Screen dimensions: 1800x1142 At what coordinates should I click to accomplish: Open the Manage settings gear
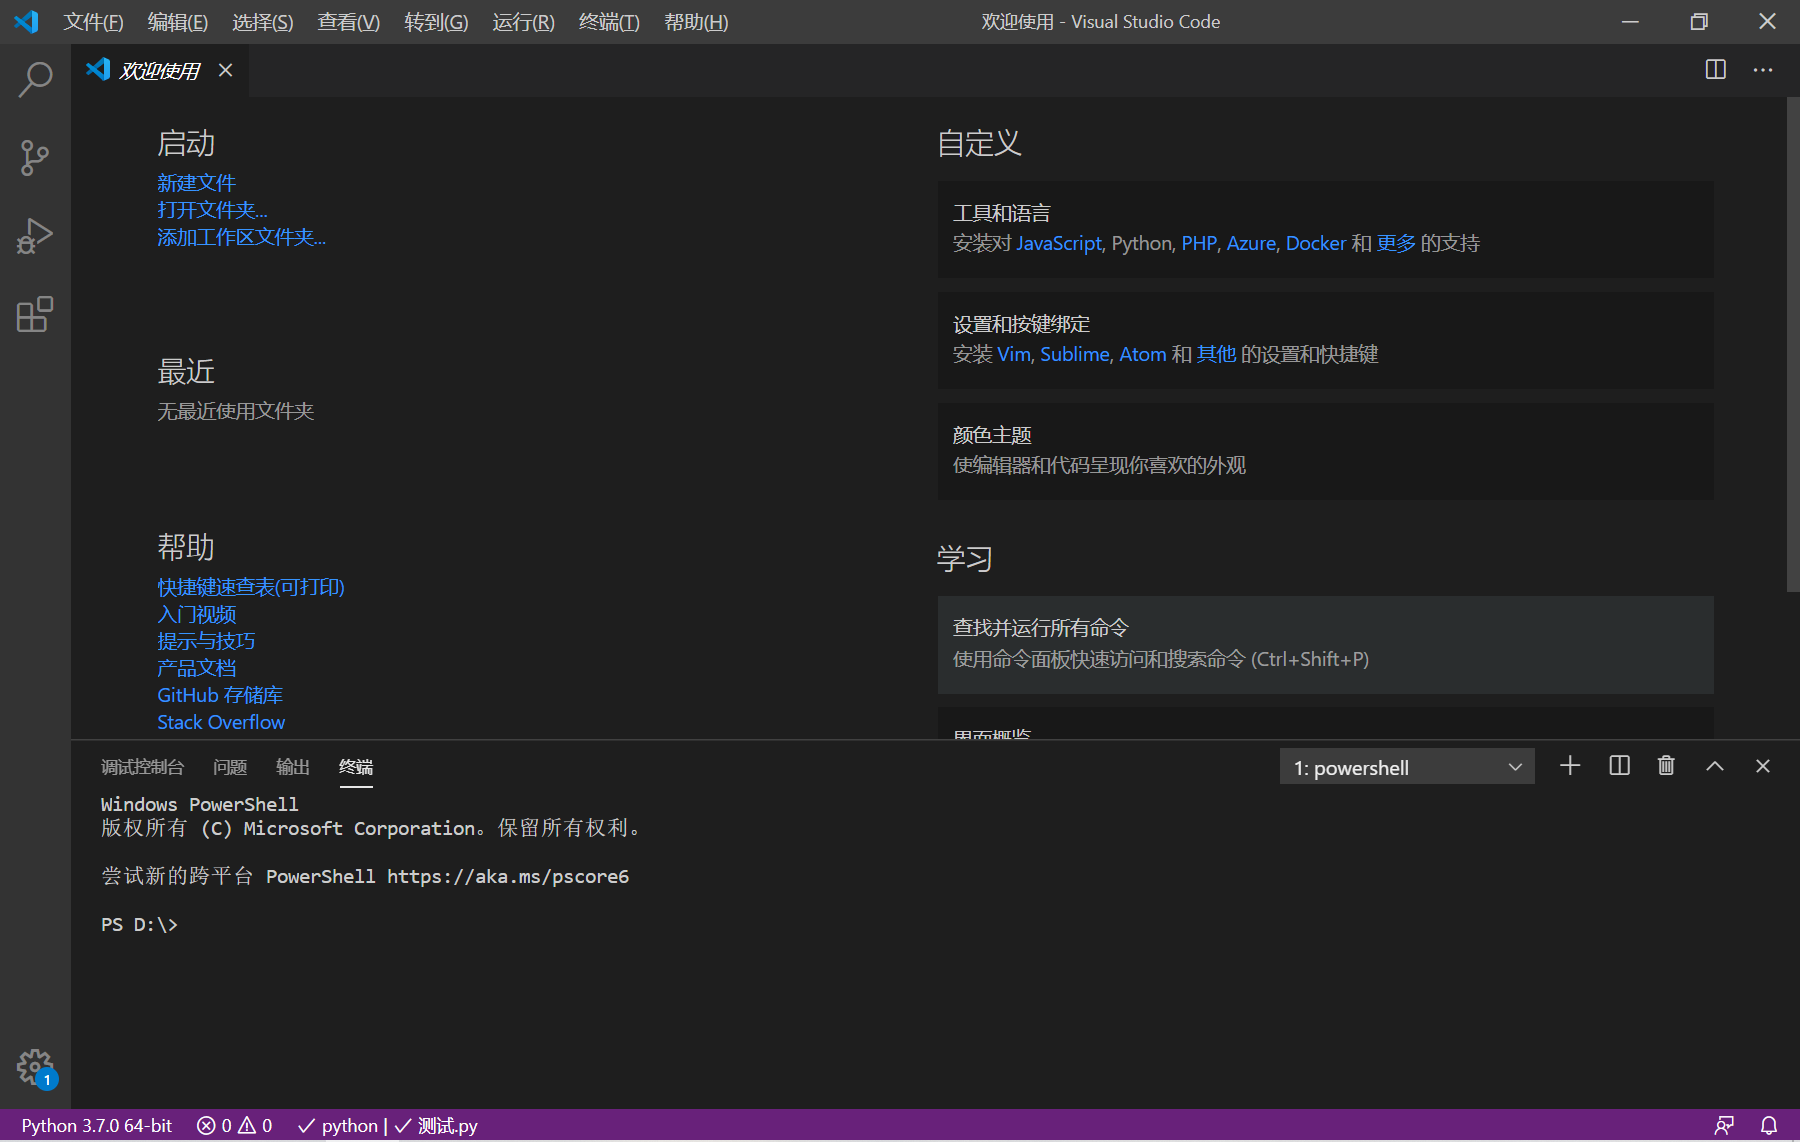point(35,1067)
